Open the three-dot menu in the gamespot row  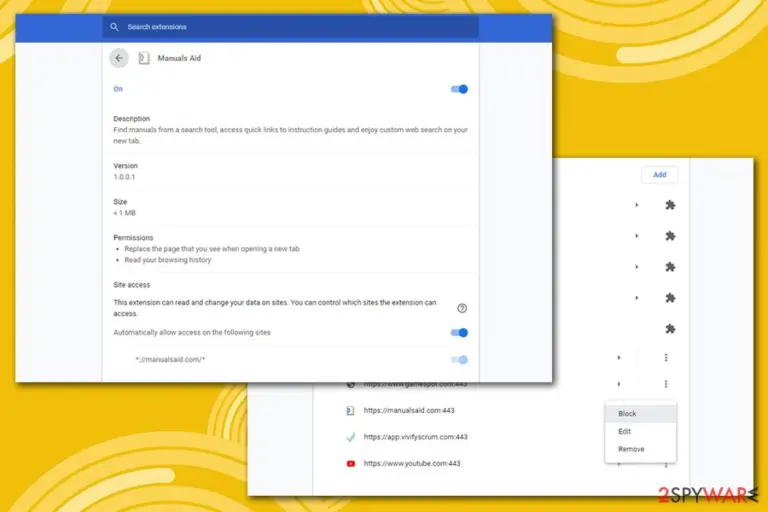tap(666, 384)
